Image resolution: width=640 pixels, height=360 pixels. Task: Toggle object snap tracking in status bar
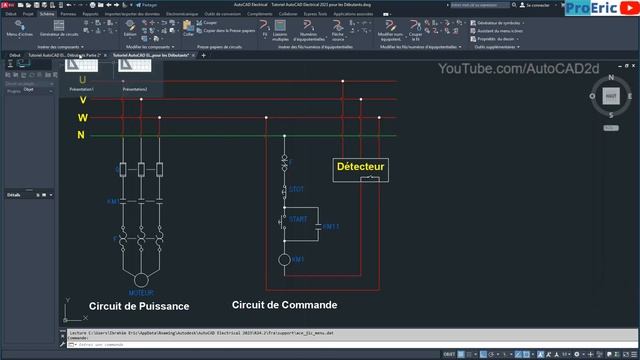coord(518,354)
